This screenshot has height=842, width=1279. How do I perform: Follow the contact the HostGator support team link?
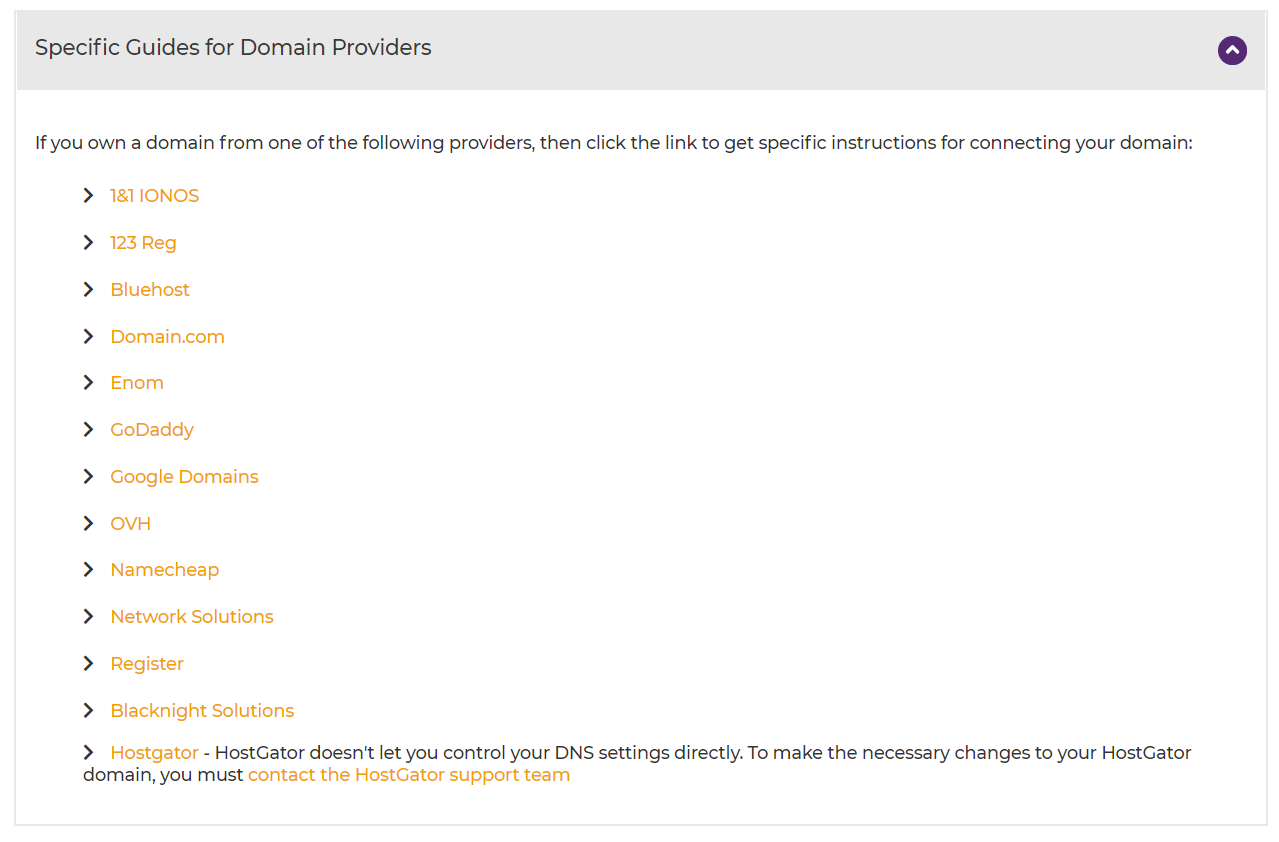[409, 775]
